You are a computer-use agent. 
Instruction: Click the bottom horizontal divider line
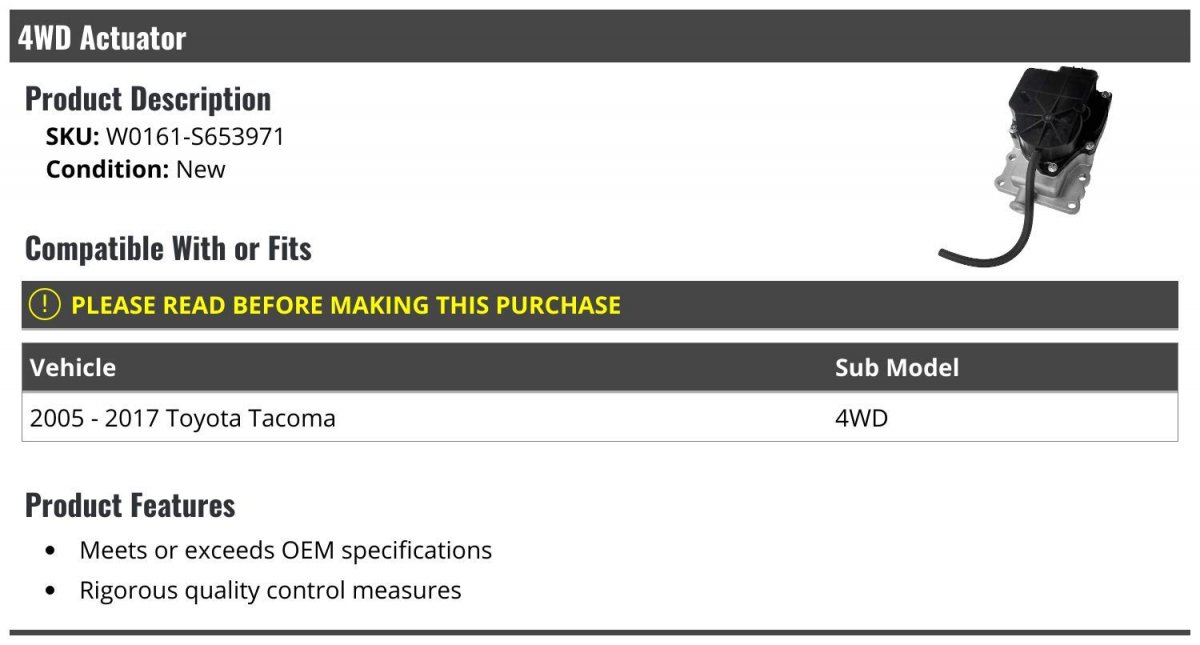click(x=600, y=632)
